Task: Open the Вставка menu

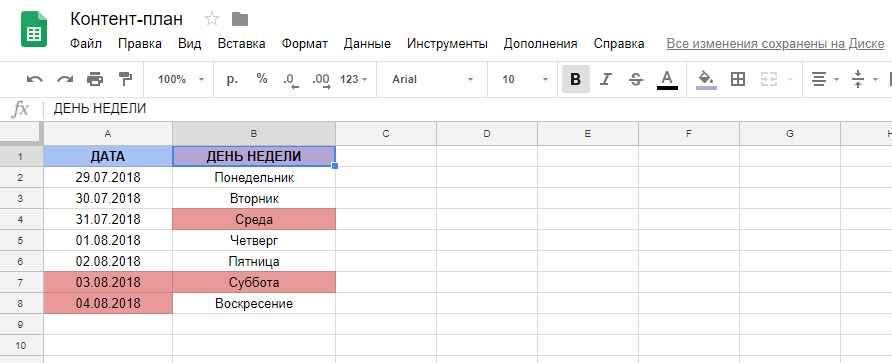Action: click(241, 44)
